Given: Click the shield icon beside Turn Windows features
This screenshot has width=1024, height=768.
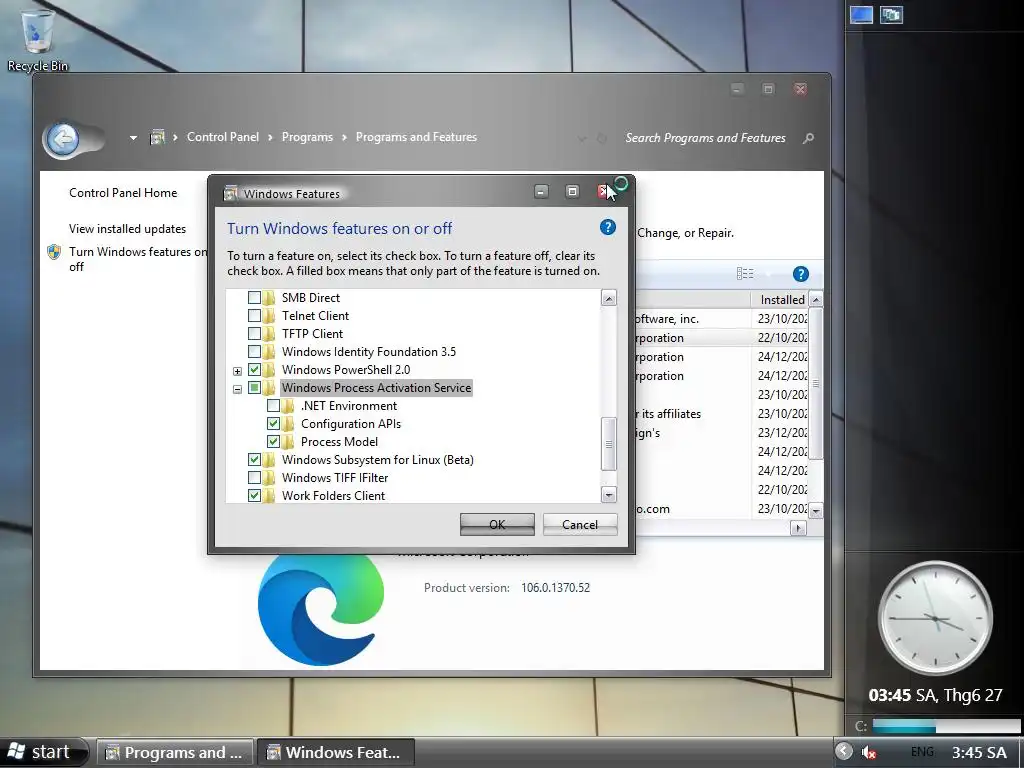Looking at the screenshot, I should click(x=54, y=252).
